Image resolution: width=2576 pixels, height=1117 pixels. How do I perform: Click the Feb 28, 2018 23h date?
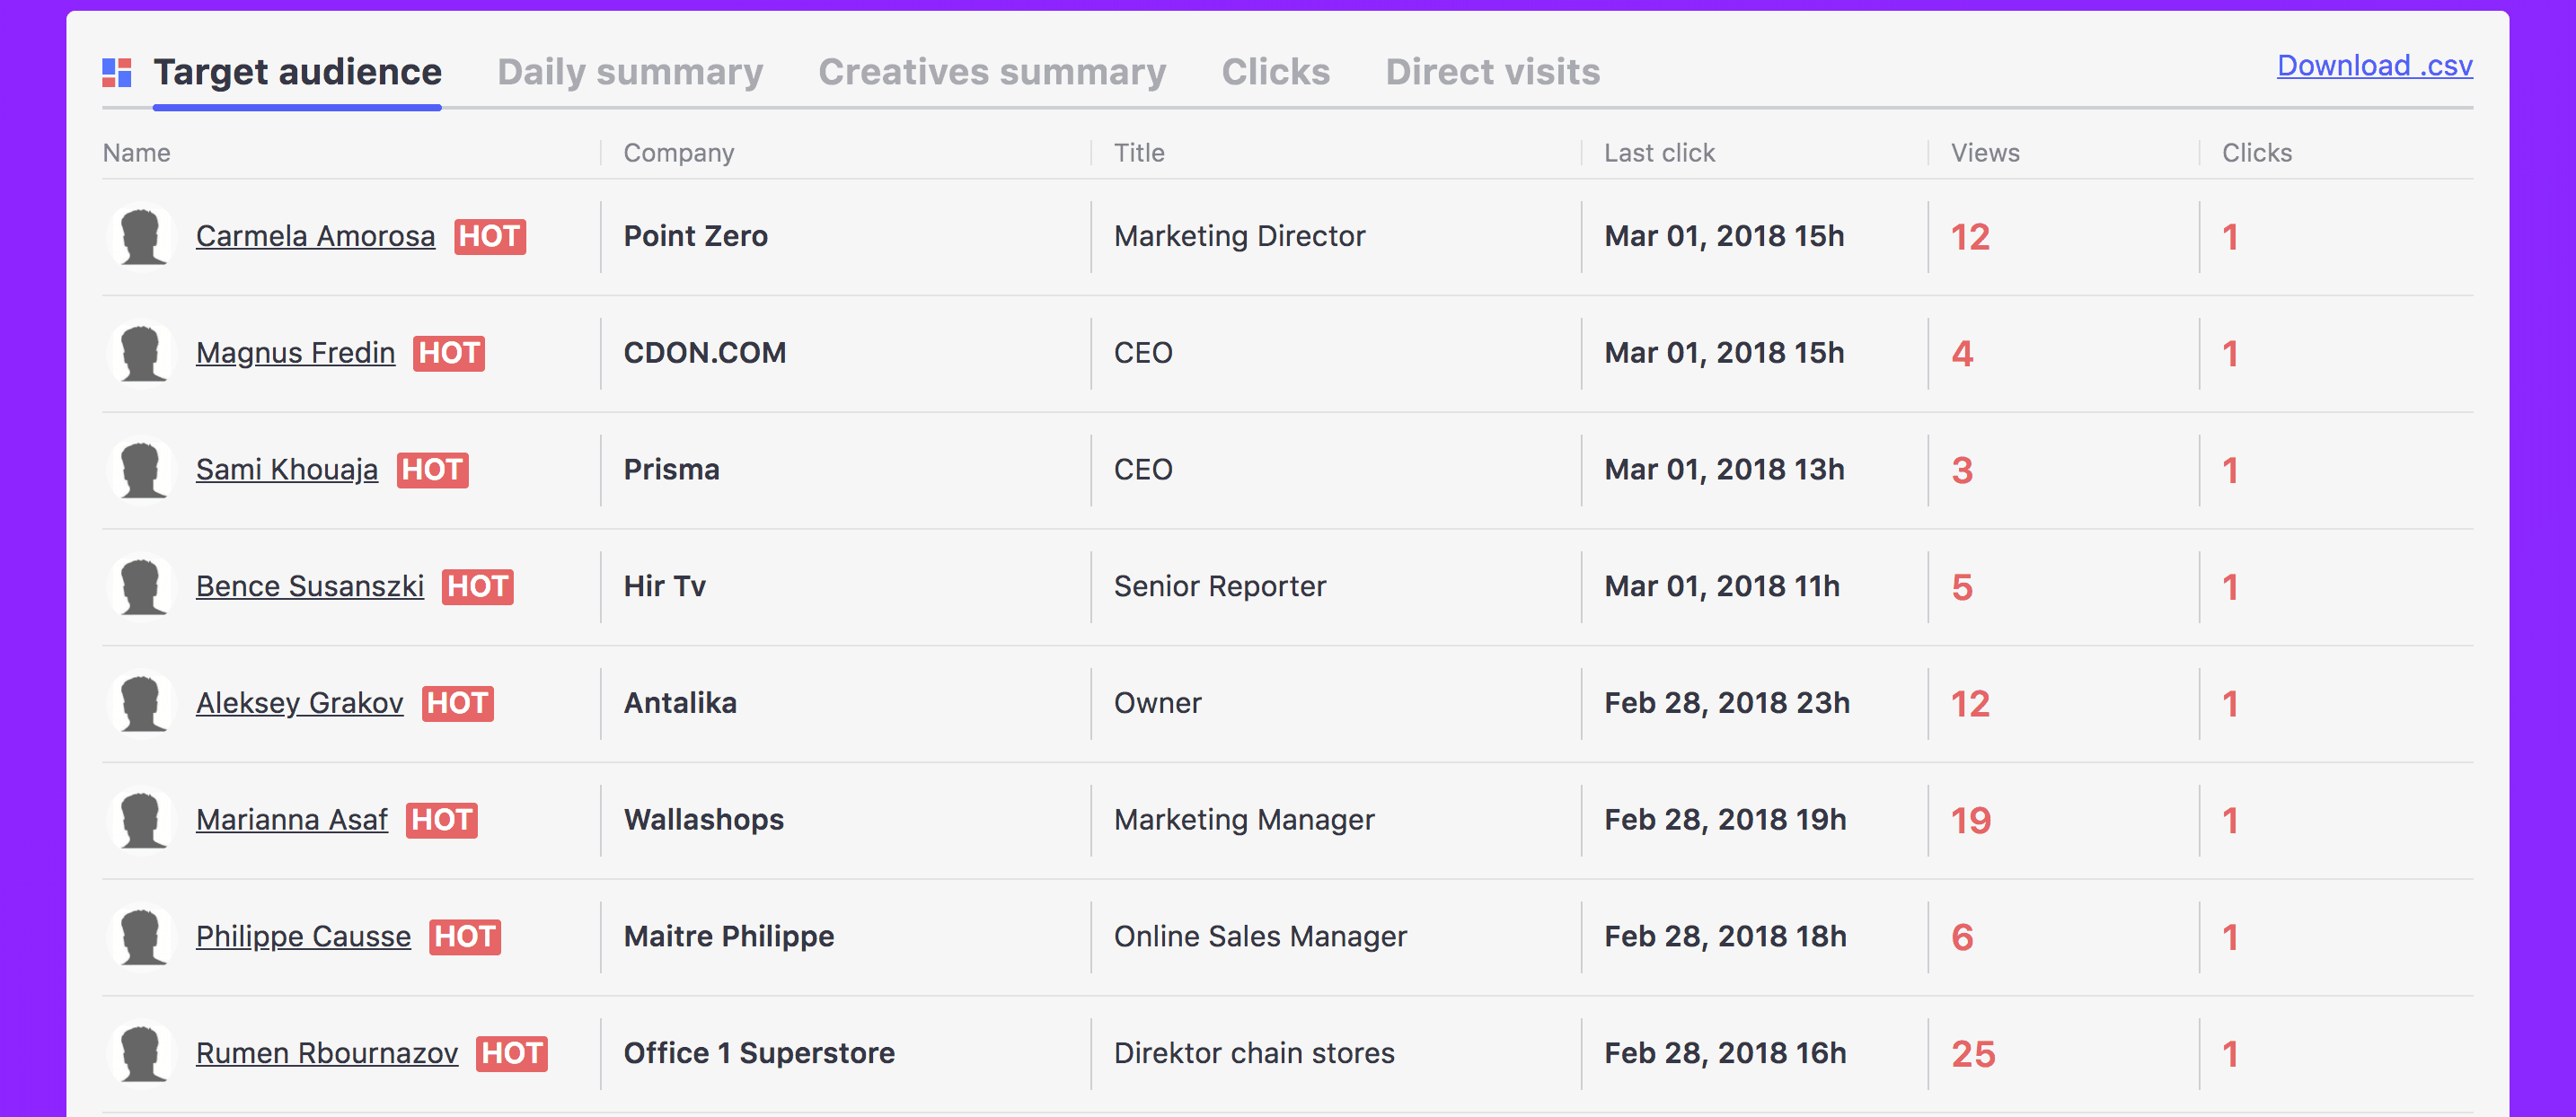(1727, 703)
